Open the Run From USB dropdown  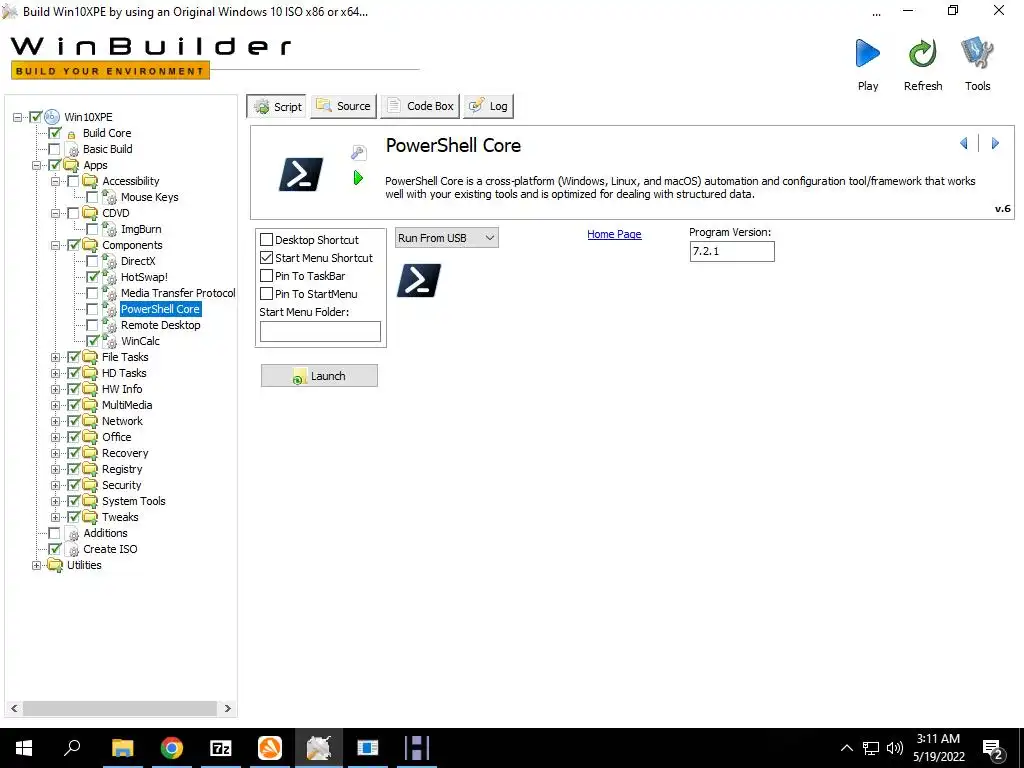[x=447, y=238]
